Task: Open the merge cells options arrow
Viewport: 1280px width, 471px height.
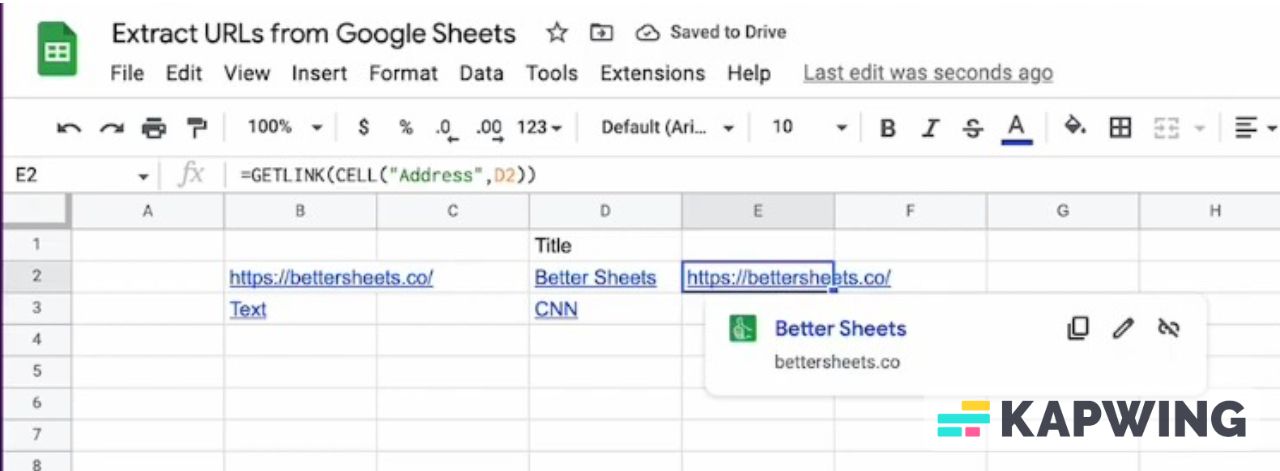Action: (x=1199, y=128)
